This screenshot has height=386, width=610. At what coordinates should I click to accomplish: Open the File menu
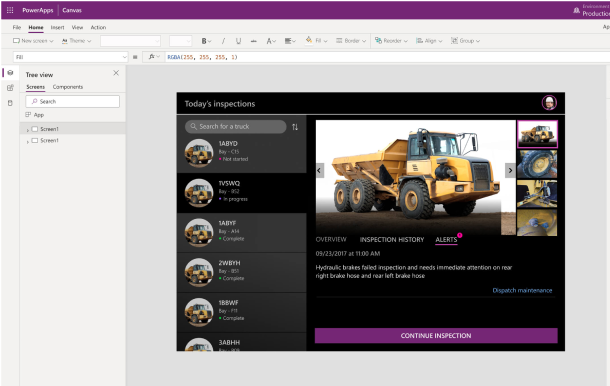click(17, 27)
